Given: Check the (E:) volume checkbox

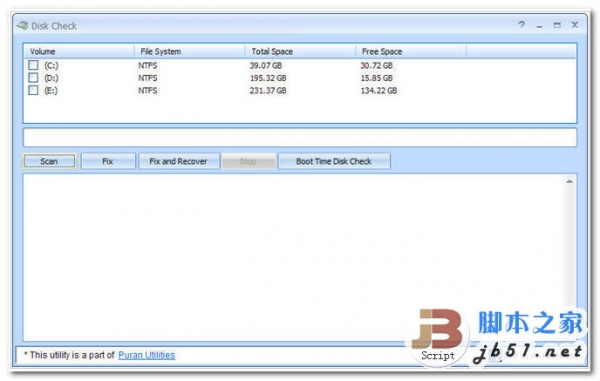Looking at the screenshot, I should coord(33,90).
